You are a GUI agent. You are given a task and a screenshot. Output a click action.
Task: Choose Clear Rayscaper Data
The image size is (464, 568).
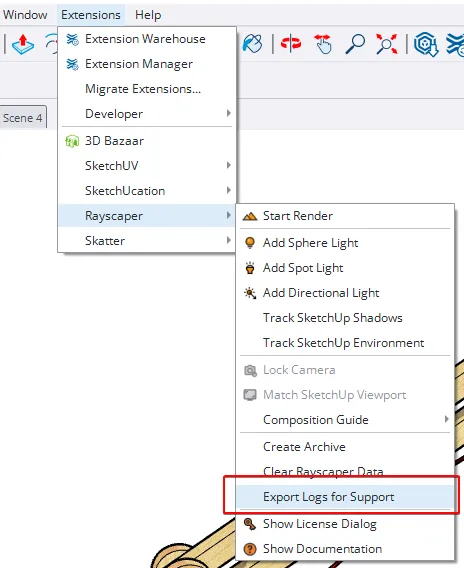point(345,472)
